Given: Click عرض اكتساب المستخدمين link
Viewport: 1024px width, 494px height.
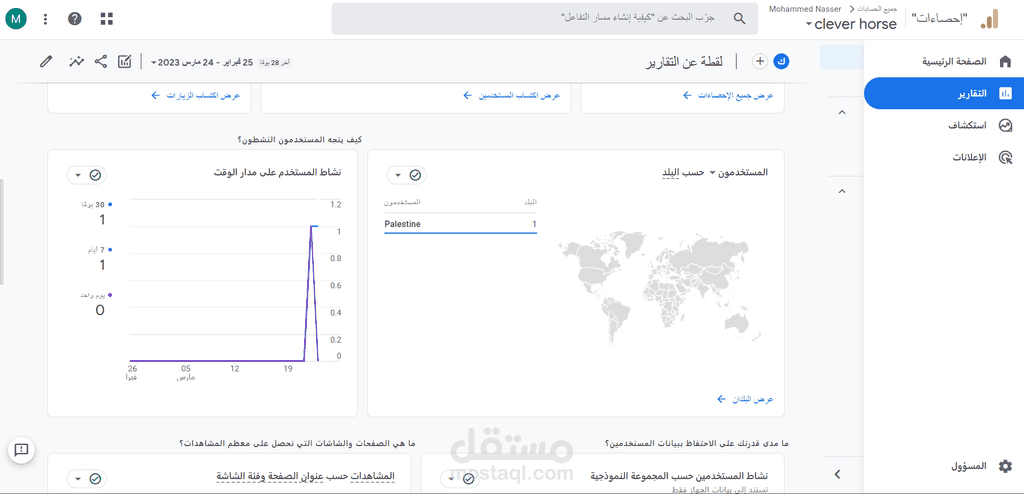Looking at the screenshot, I should click(512, 95).
